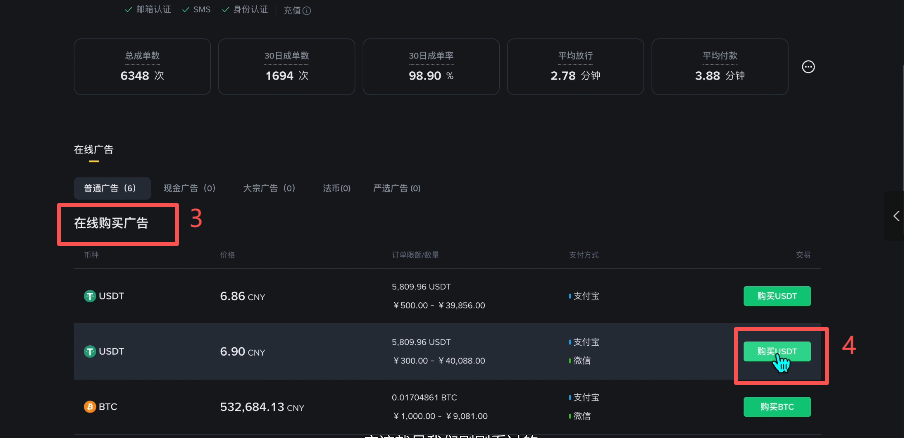Switch to the 现金广告 (0) tab
The width and height of the screenshot is (904, 438).
pyautogui.click(x=189, y=188)
